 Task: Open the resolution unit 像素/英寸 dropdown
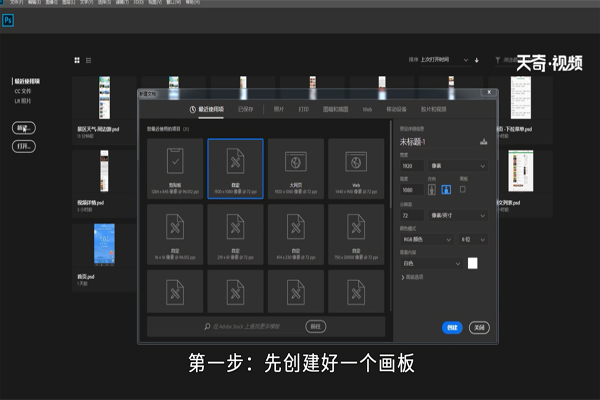tap(458, 216)
